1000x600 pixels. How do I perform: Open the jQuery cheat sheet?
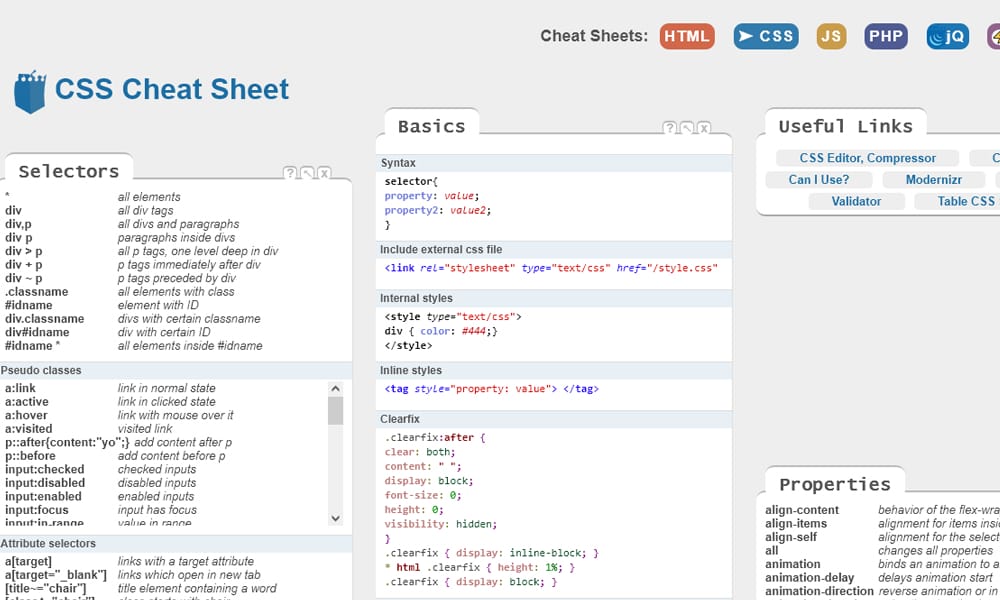(948, 36)
